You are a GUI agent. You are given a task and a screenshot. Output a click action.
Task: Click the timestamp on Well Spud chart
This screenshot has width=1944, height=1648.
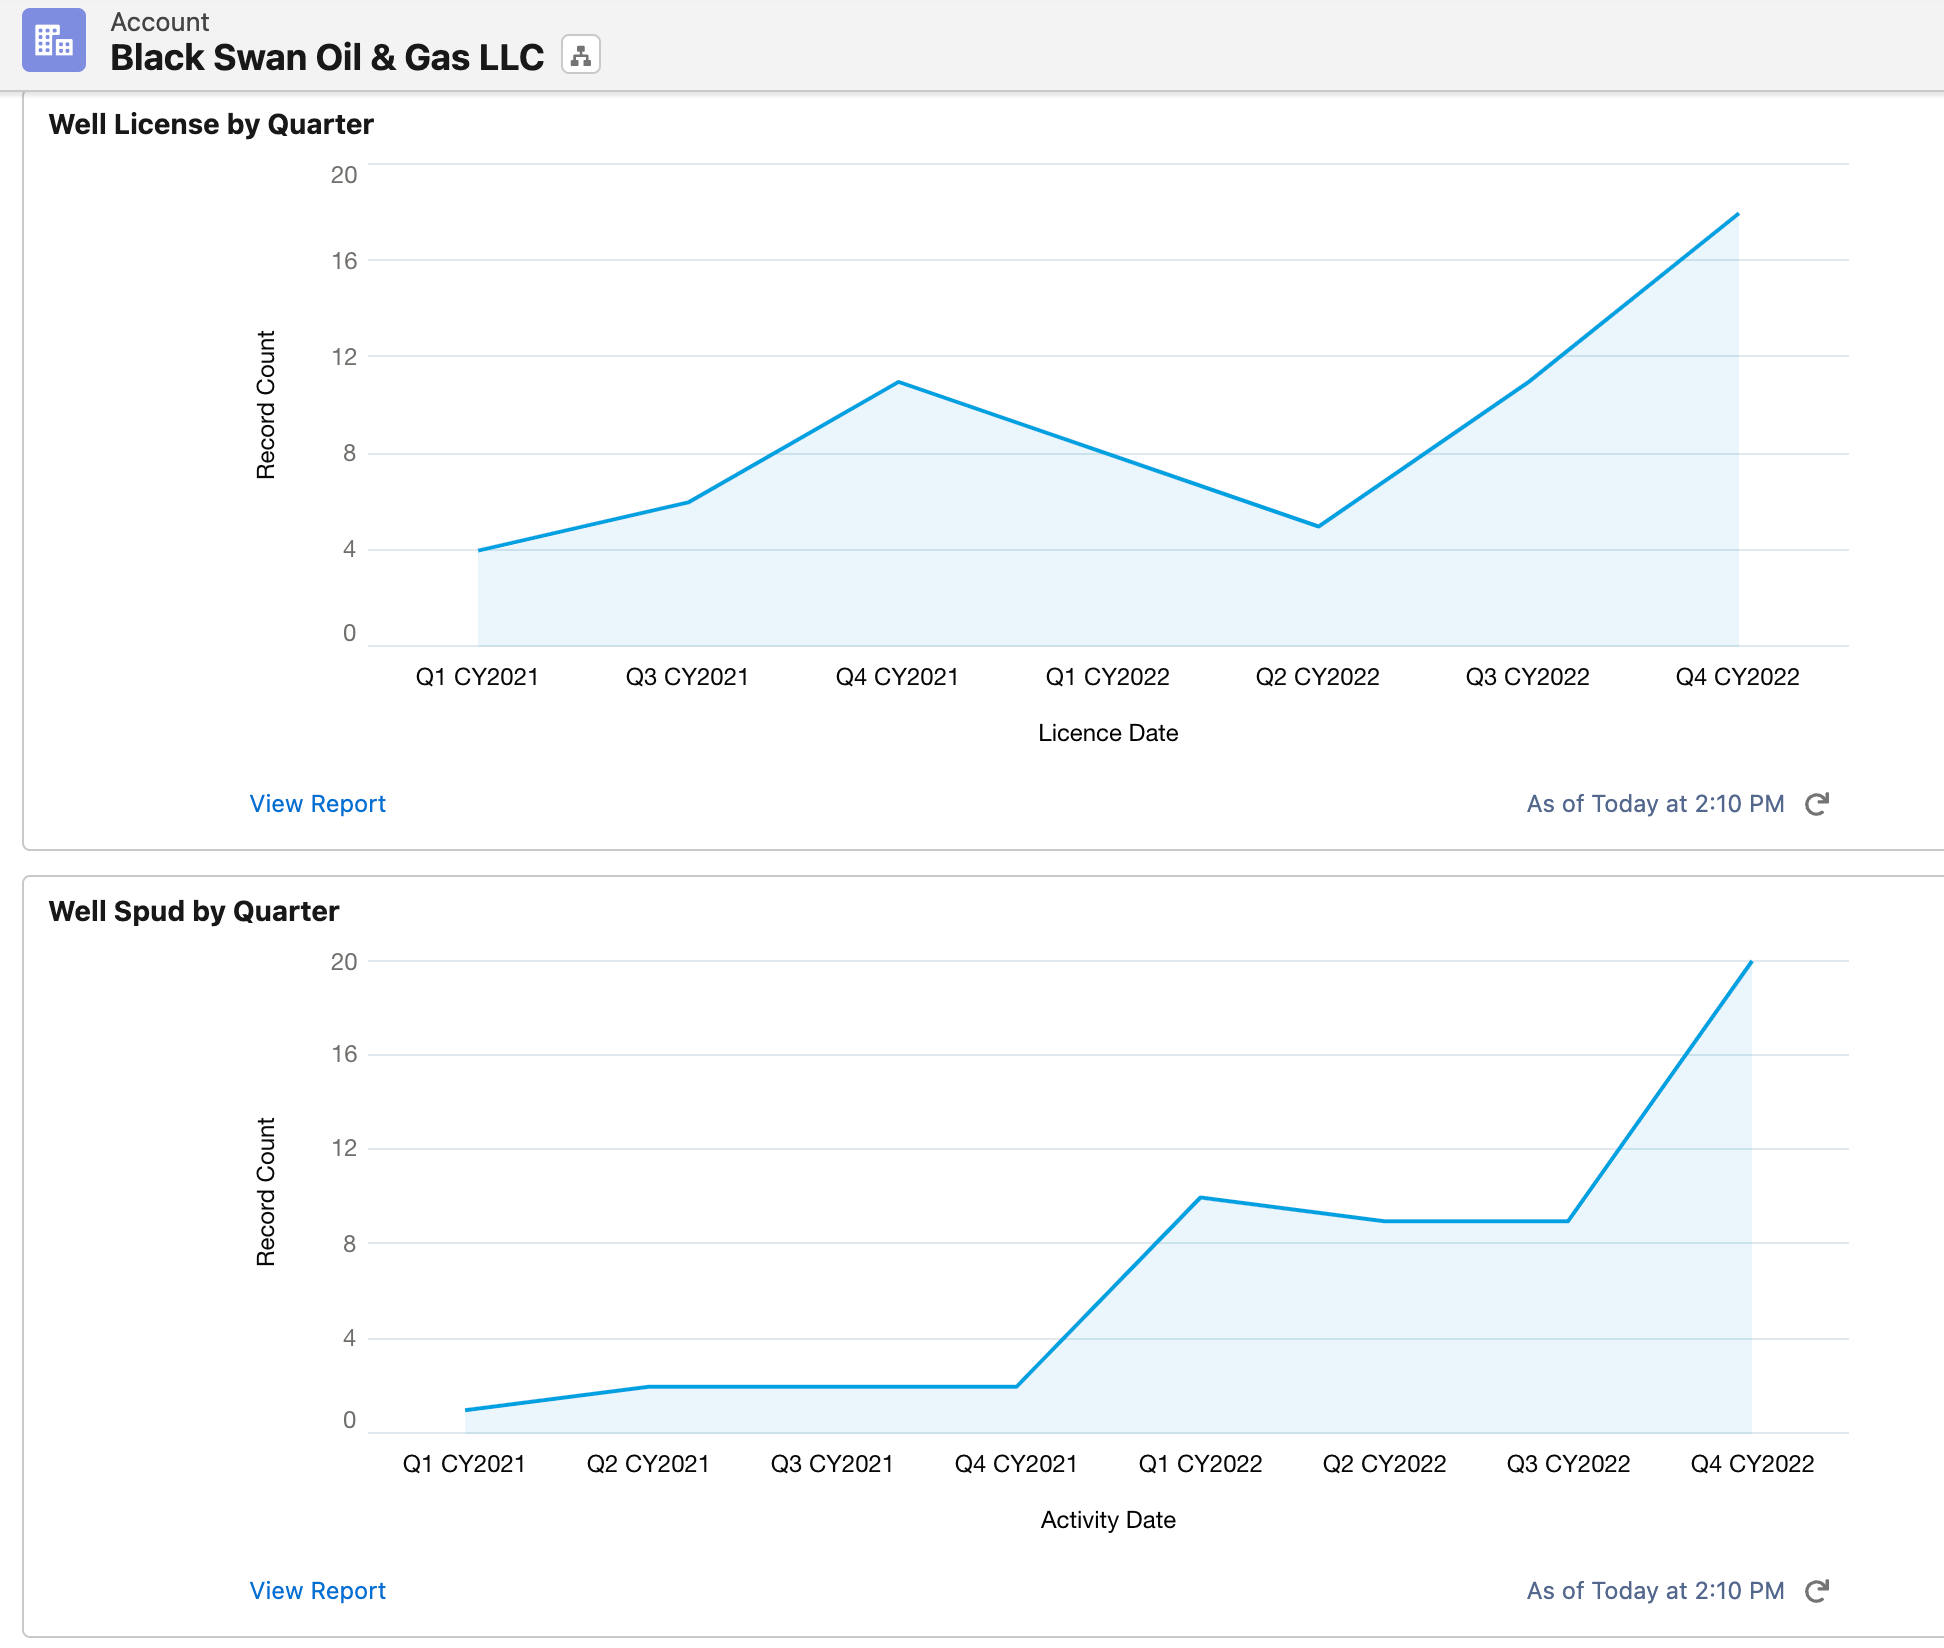point(1655,1591)
